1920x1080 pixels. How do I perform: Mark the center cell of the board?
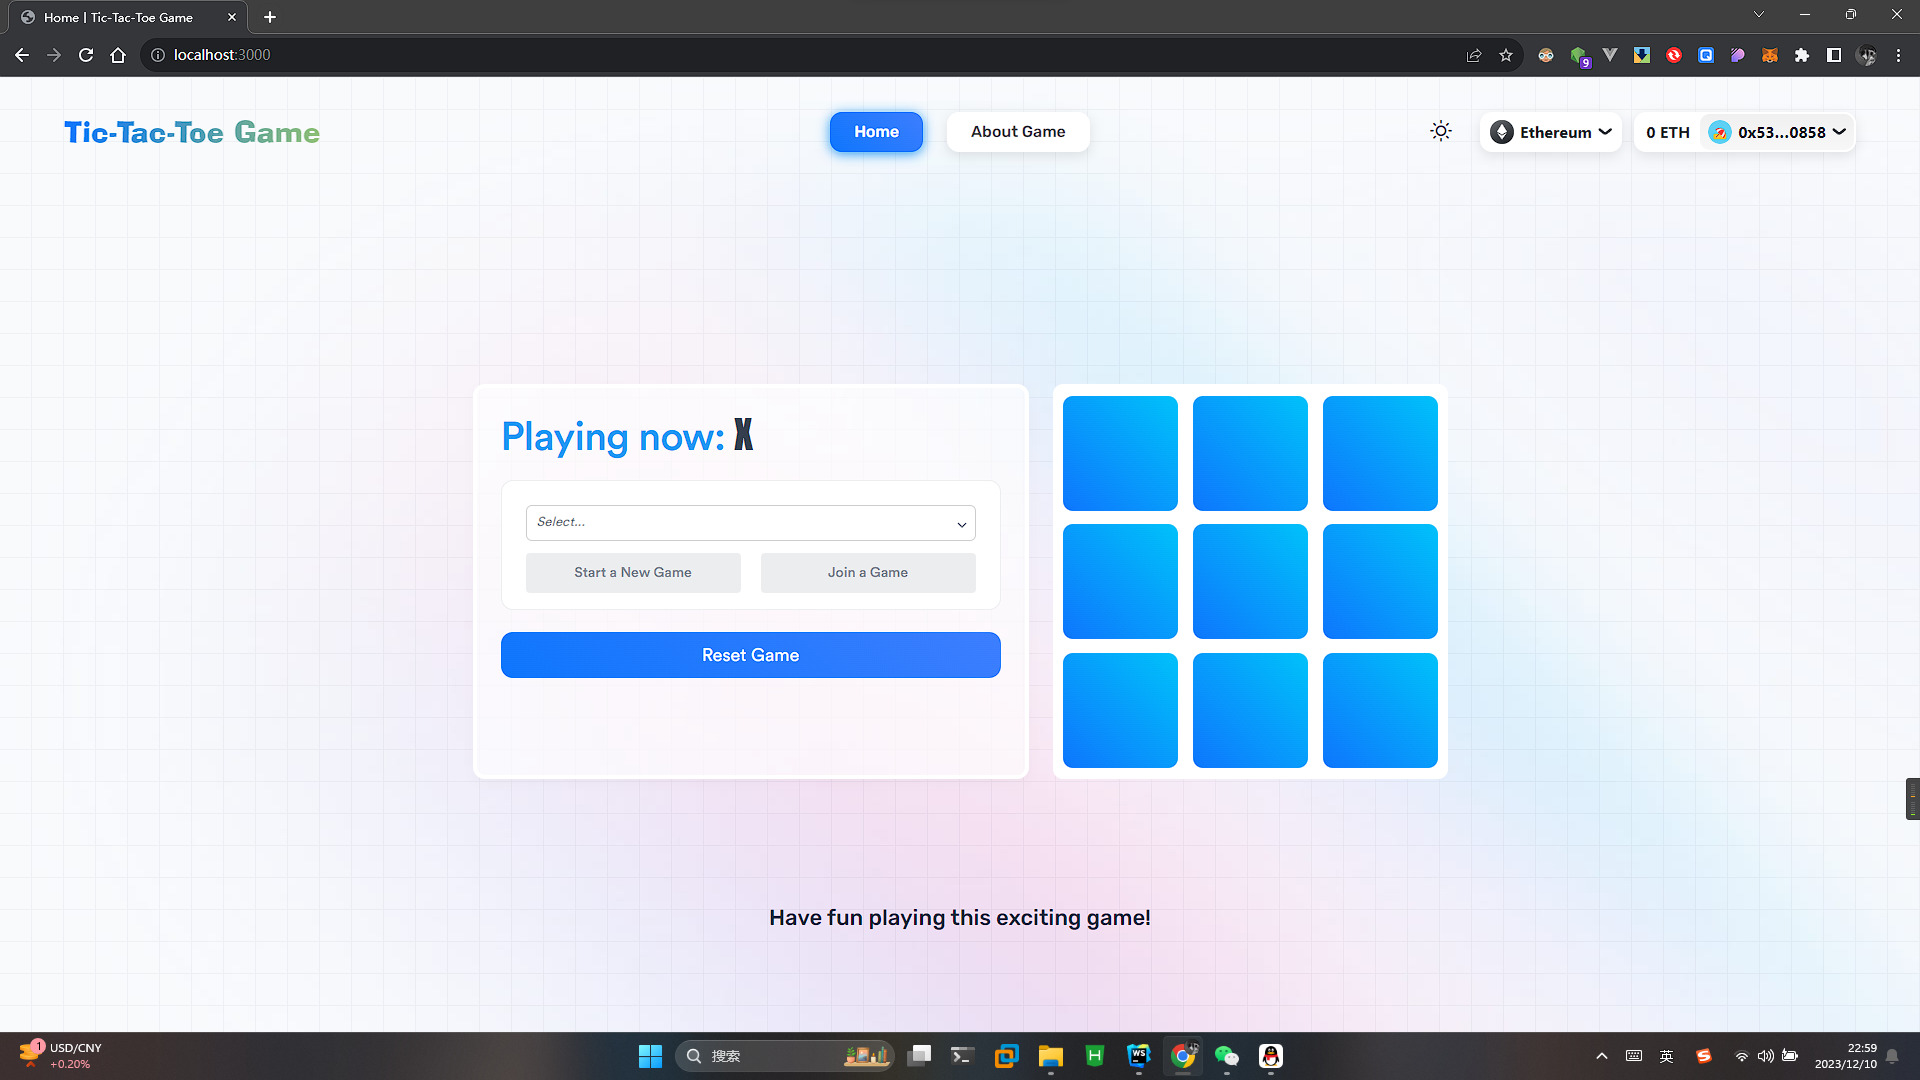1250,581
